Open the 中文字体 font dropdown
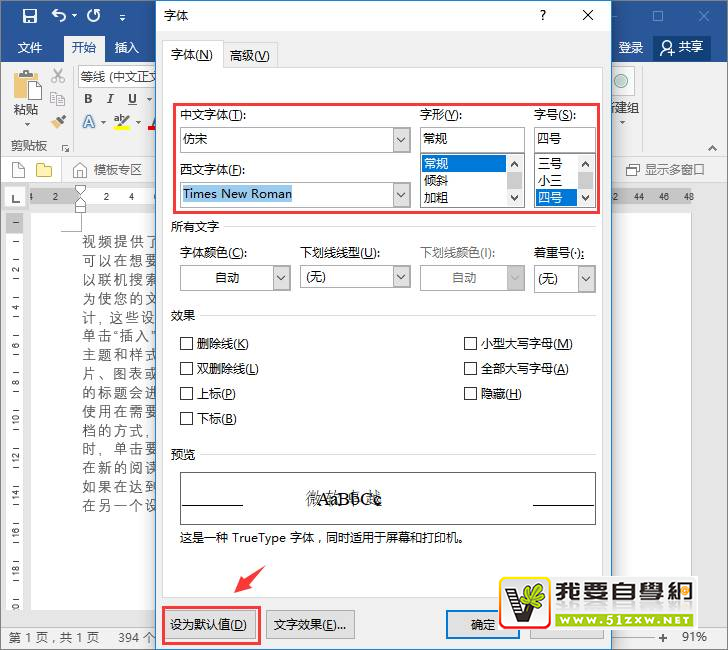The height and width of the screenshot is (650, 728). click(401, 140)
